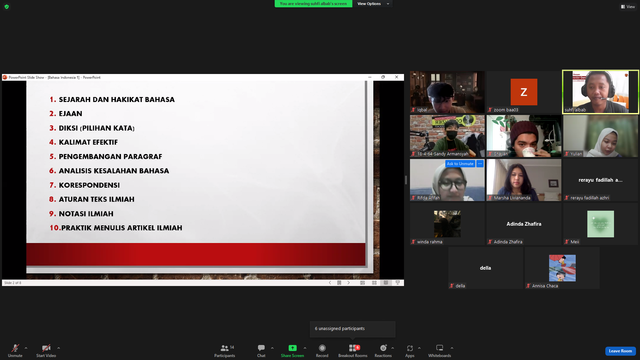Open Whiteboards
640x360 pixels.
pyautogui.click(x=440, y=350)
